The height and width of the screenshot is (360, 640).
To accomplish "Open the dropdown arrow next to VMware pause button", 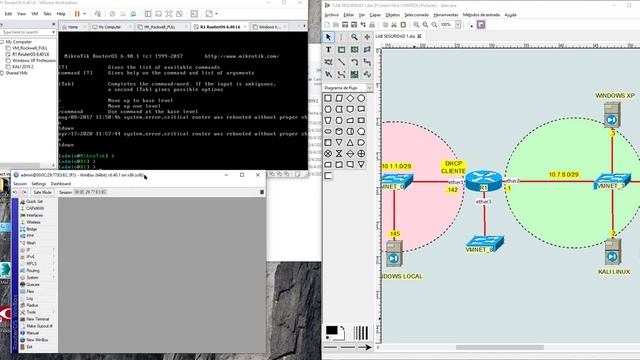I will tap(84, 14).
